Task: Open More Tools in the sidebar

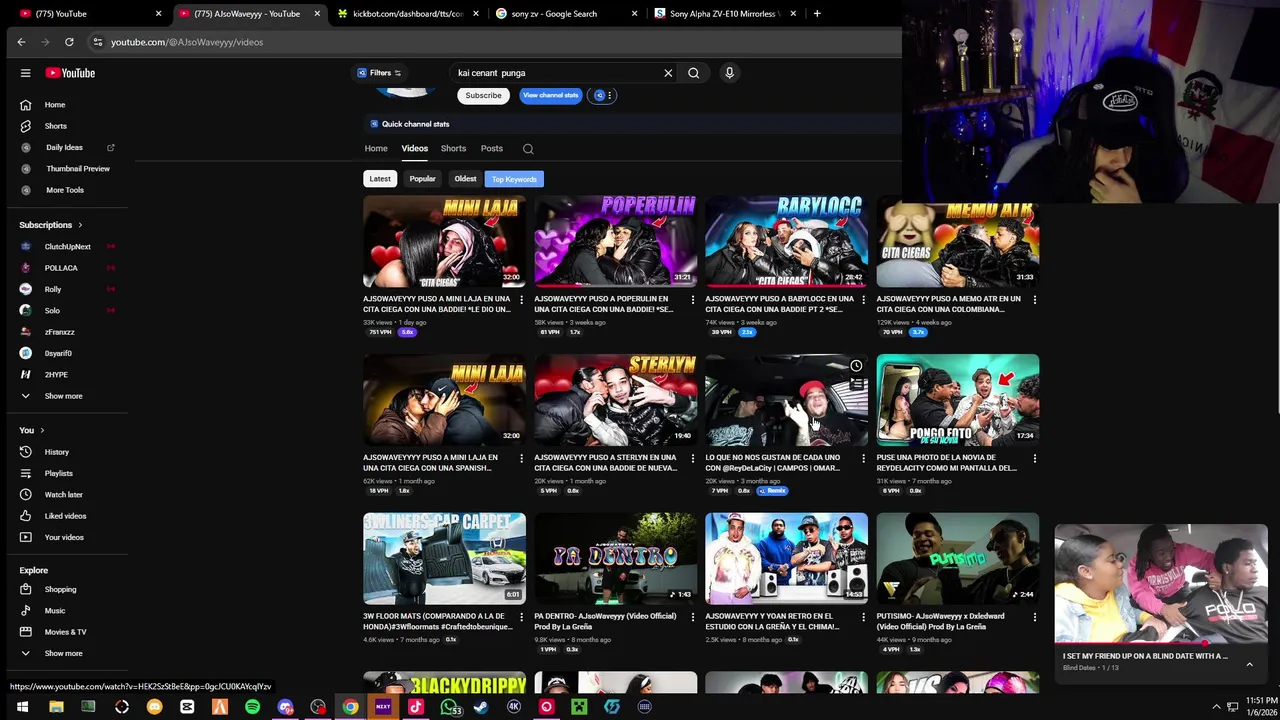Action: [66, 190]
